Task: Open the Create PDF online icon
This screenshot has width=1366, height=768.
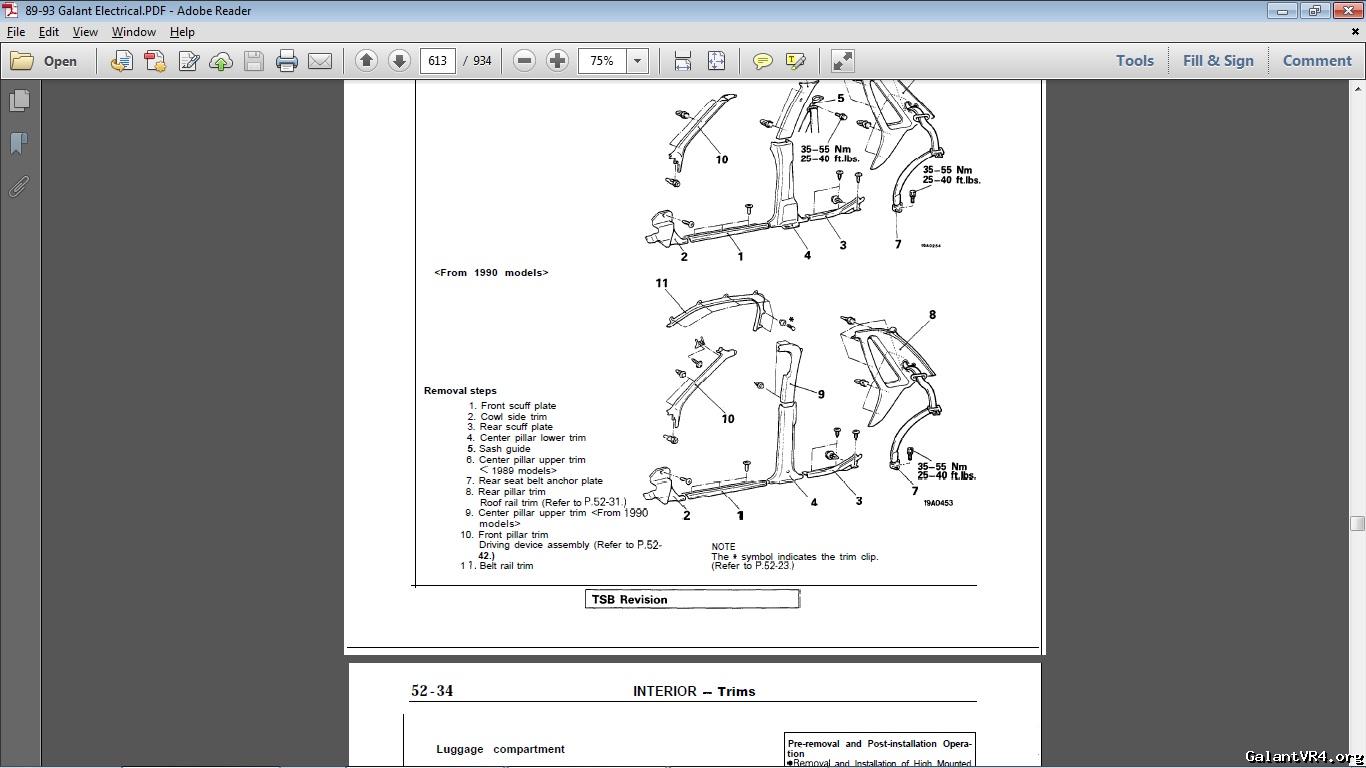Action: click(122, 61)
